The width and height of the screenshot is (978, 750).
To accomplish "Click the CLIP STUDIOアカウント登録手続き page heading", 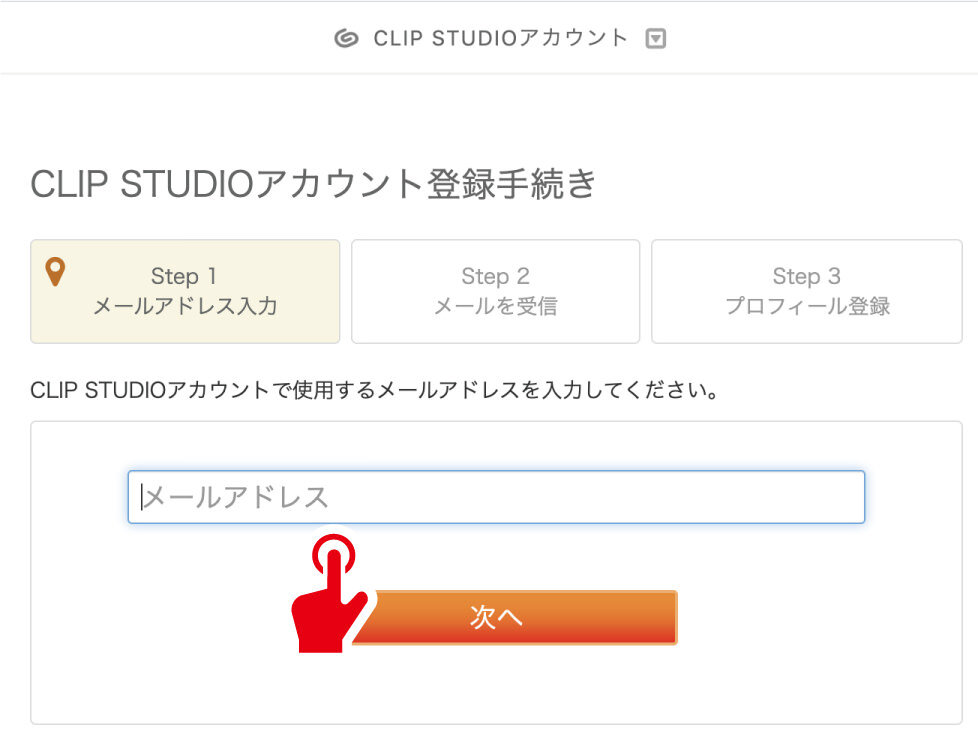I will coord(313,185).
